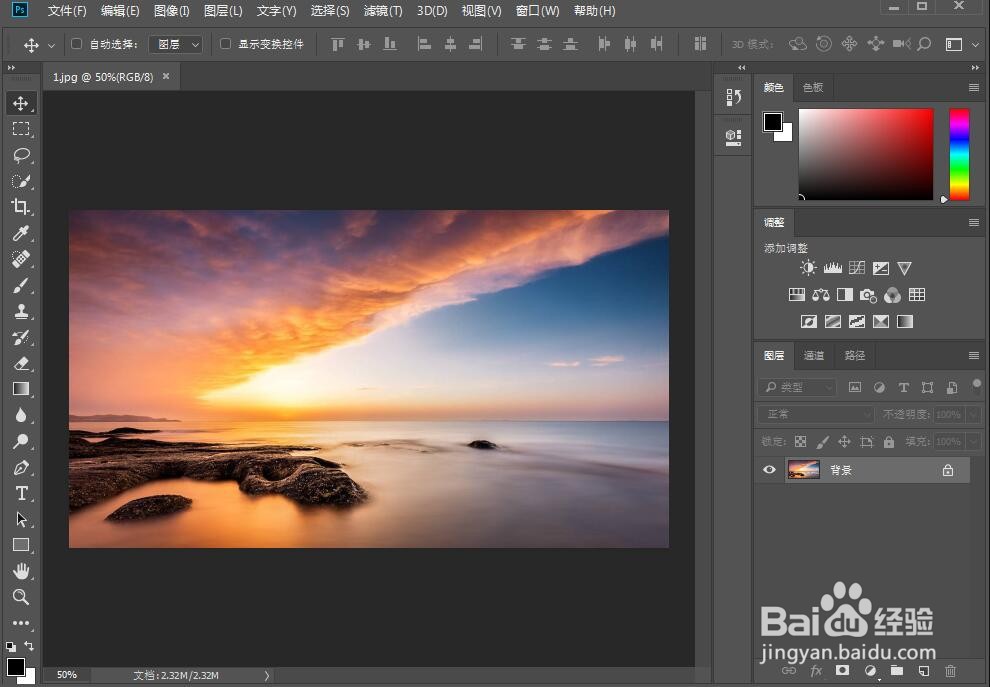The height and width of the screenshot is (687, 990).
Task: Add Color Balance adjustment
Action: [x=821, y=295]
